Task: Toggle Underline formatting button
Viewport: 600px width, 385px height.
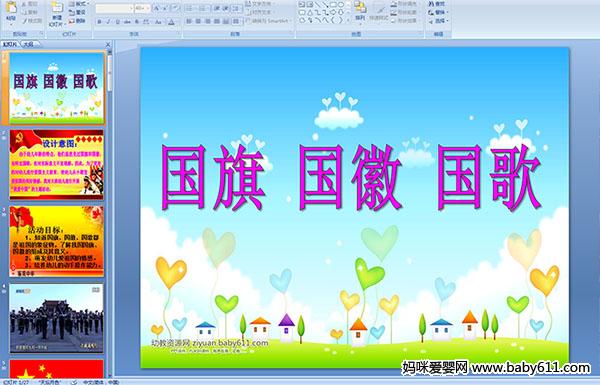Action: pyautogui.click(x=117, y=22)
